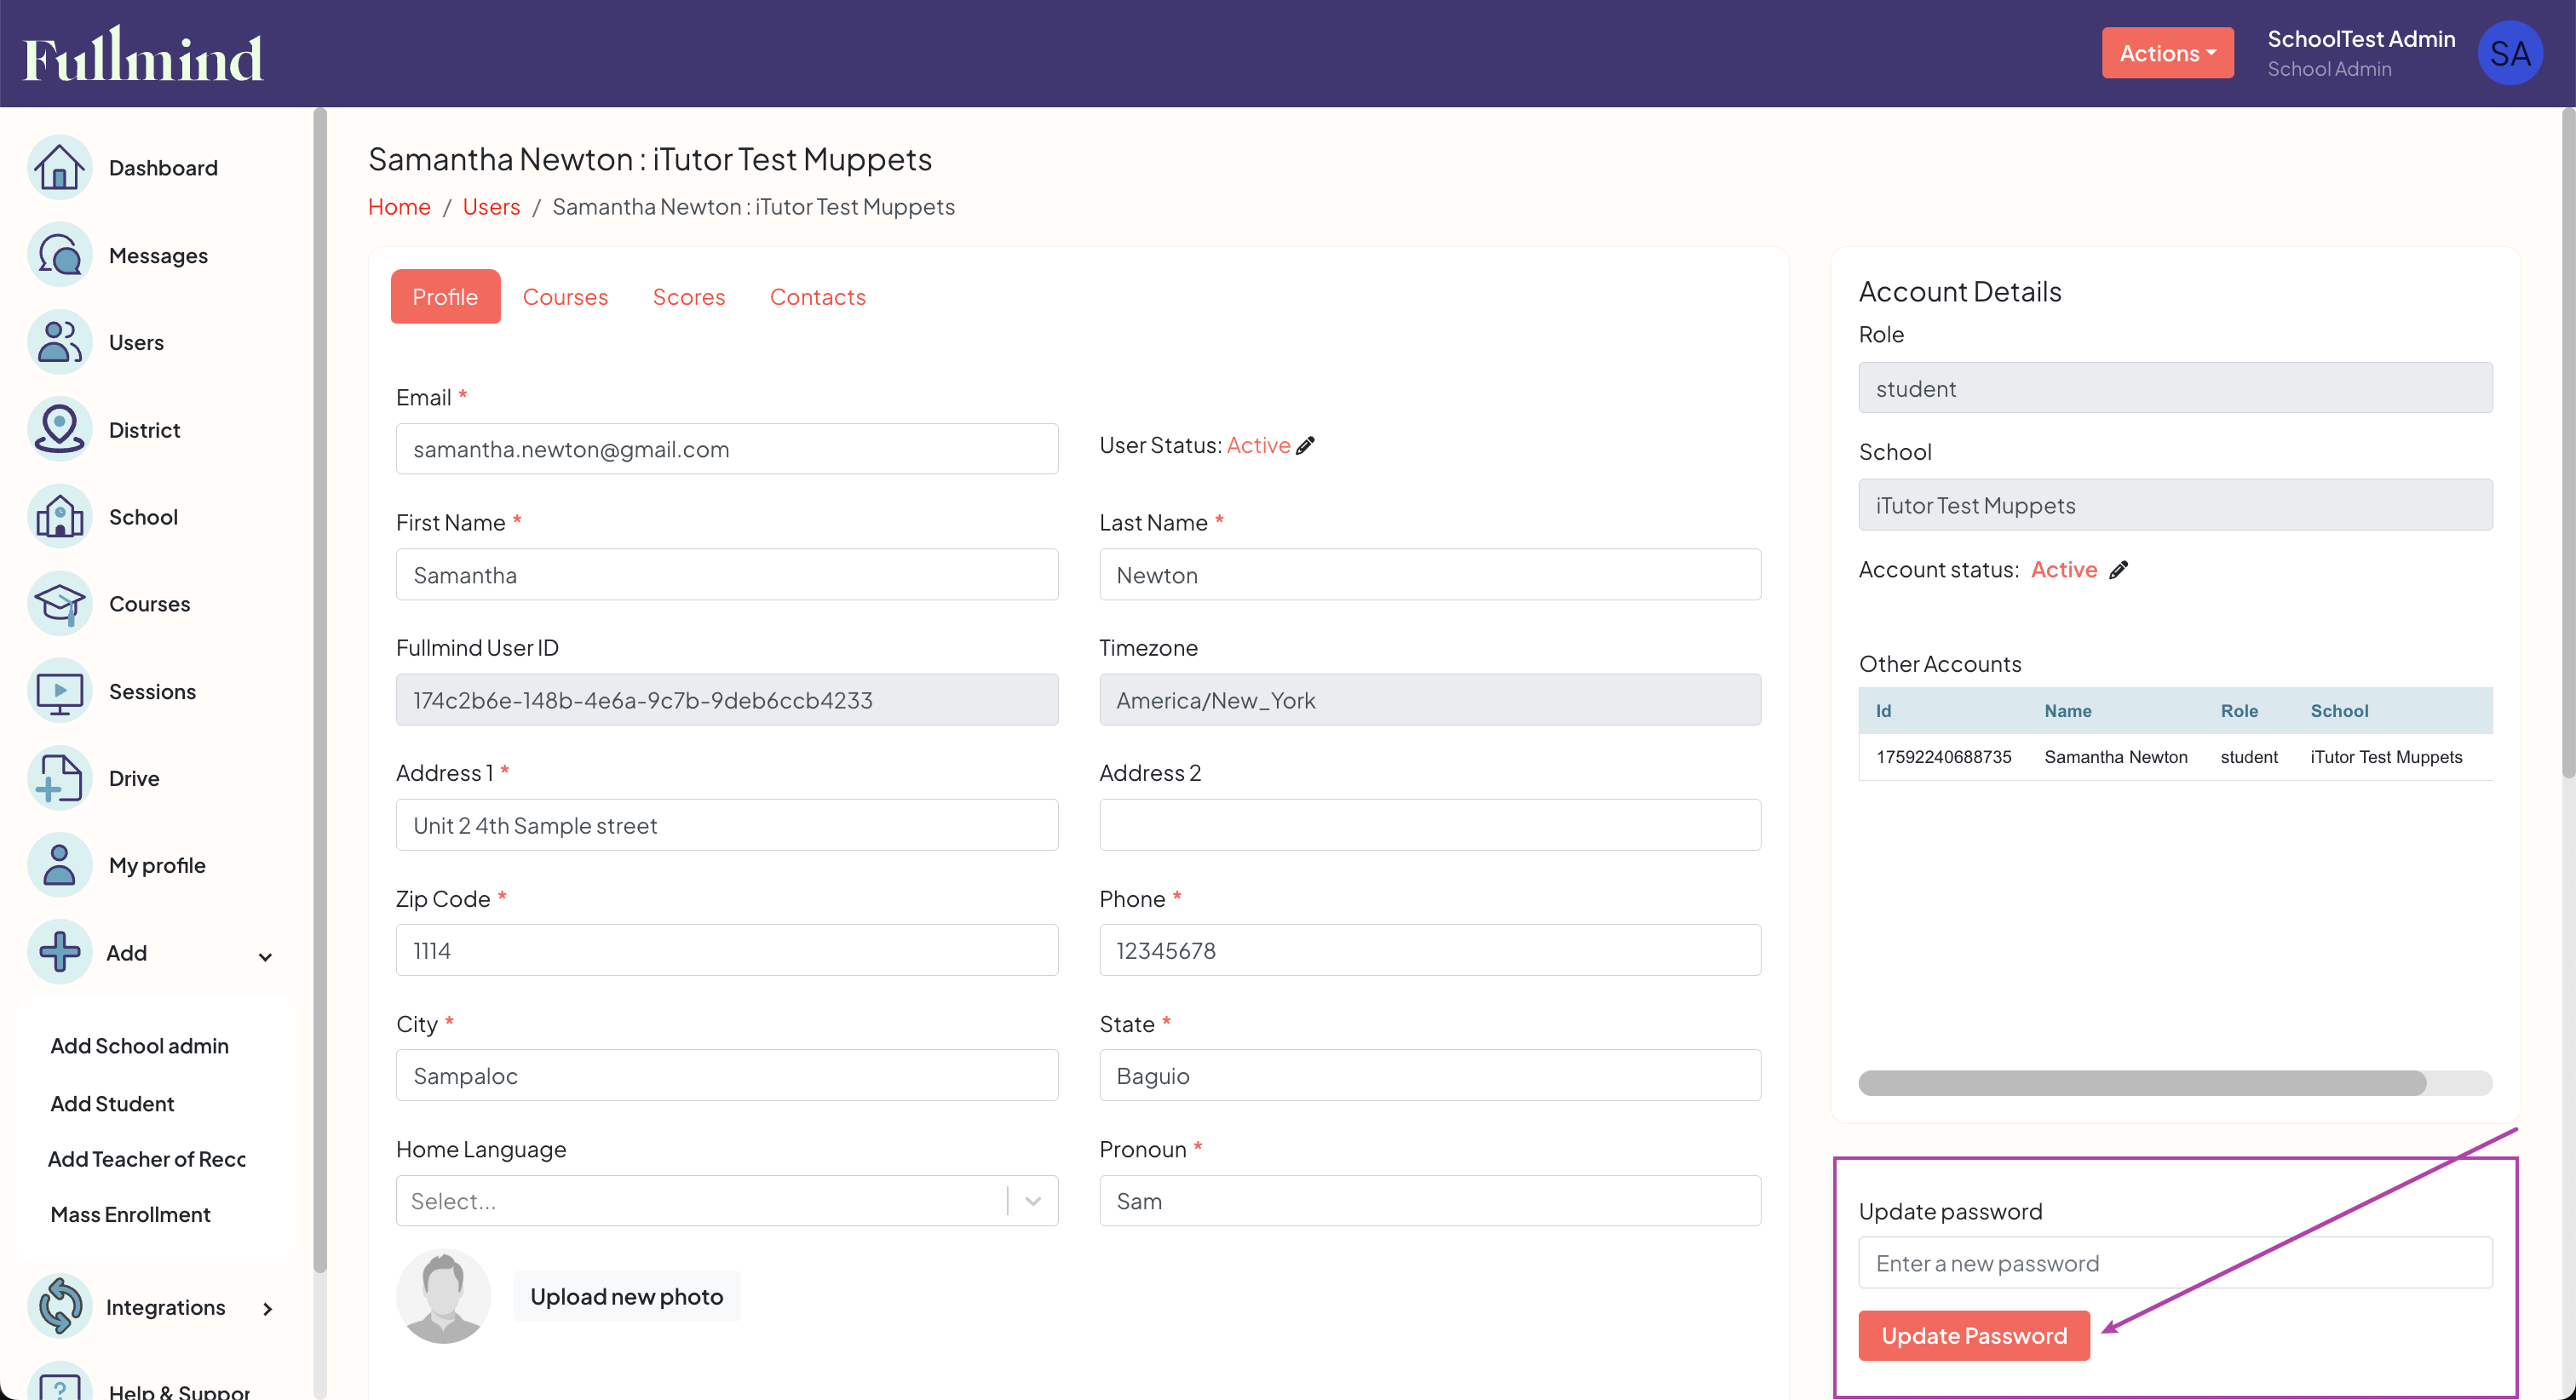2576x1400 pixels.
Task: Click the School iTutor Test Muppets field
Action: [2175, 505]
